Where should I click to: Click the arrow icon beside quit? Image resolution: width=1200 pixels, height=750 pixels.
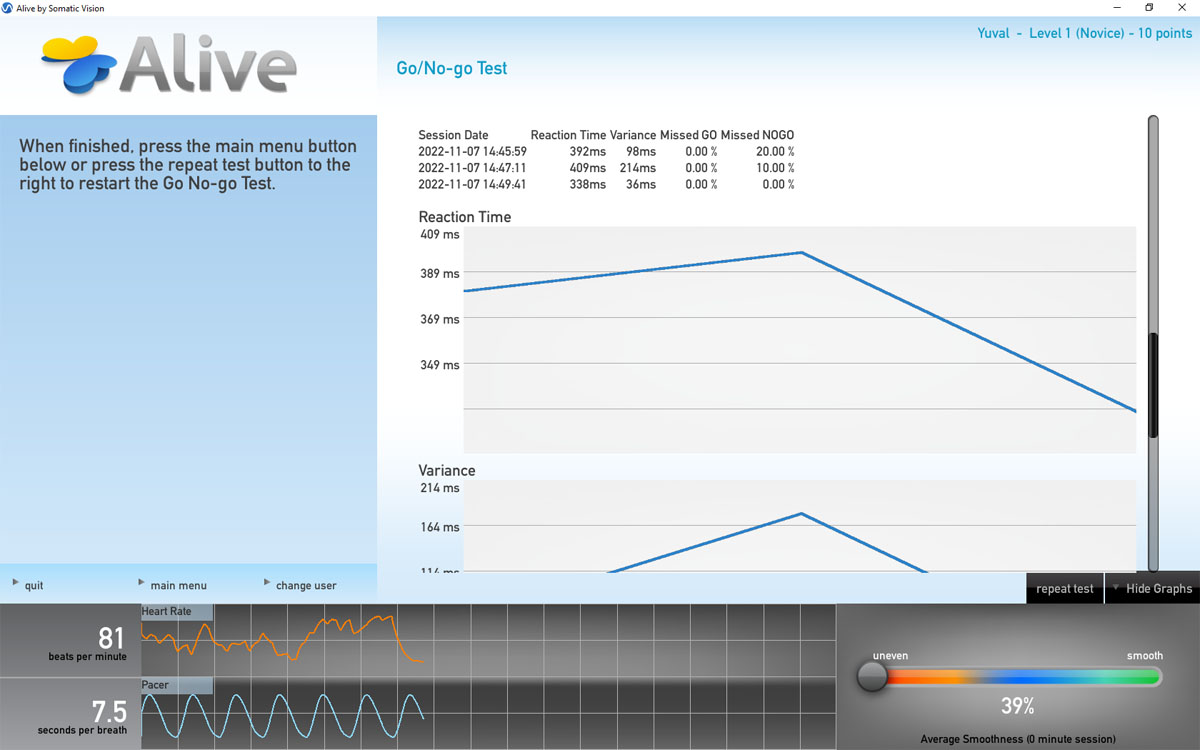(15, 582)
